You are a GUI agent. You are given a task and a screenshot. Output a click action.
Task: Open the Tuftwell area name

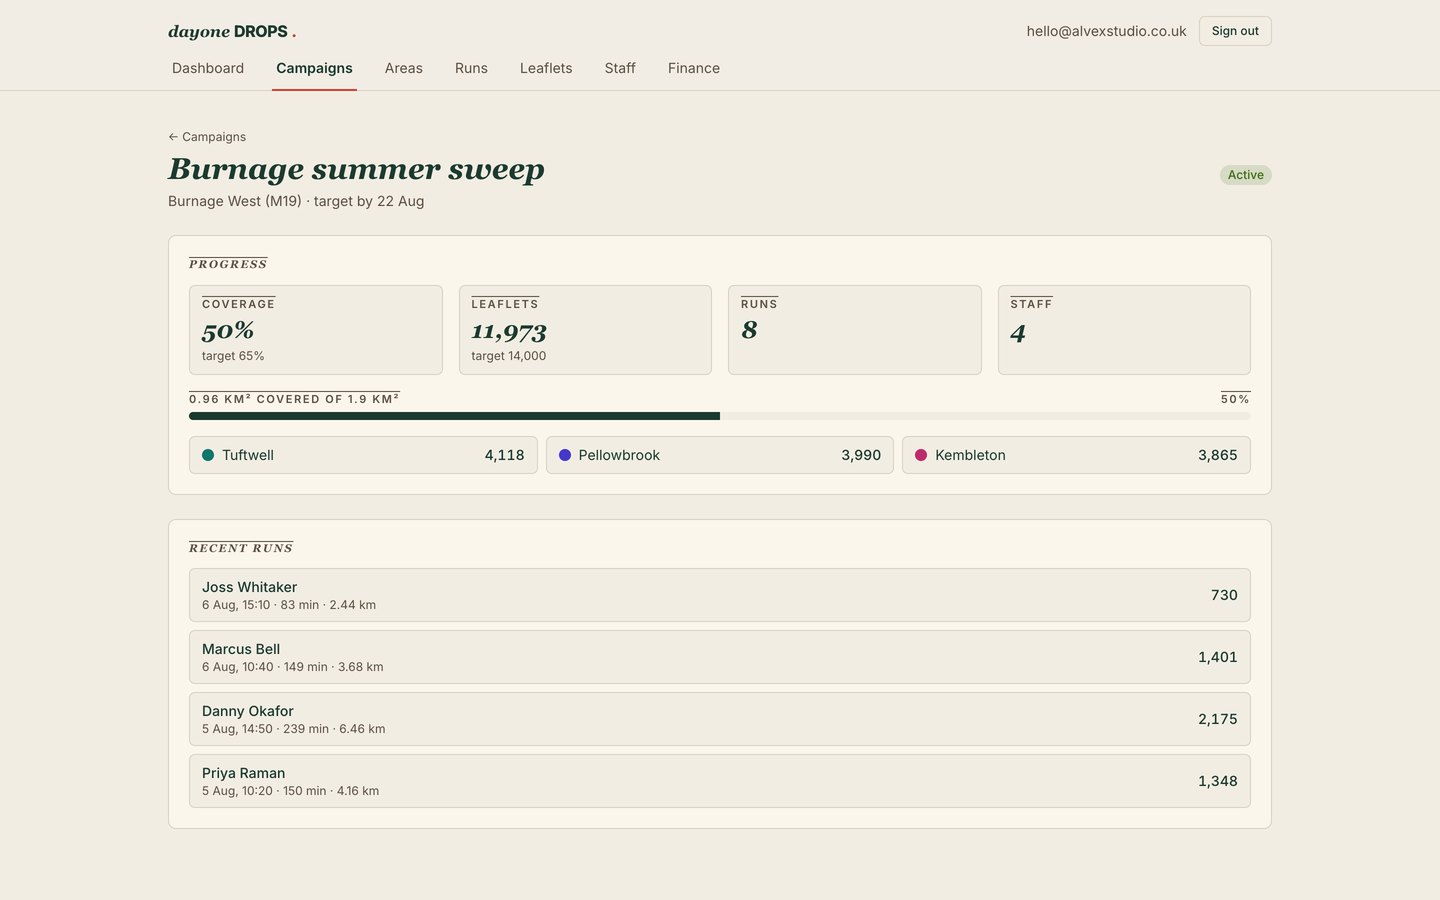[x=248, y=455]
